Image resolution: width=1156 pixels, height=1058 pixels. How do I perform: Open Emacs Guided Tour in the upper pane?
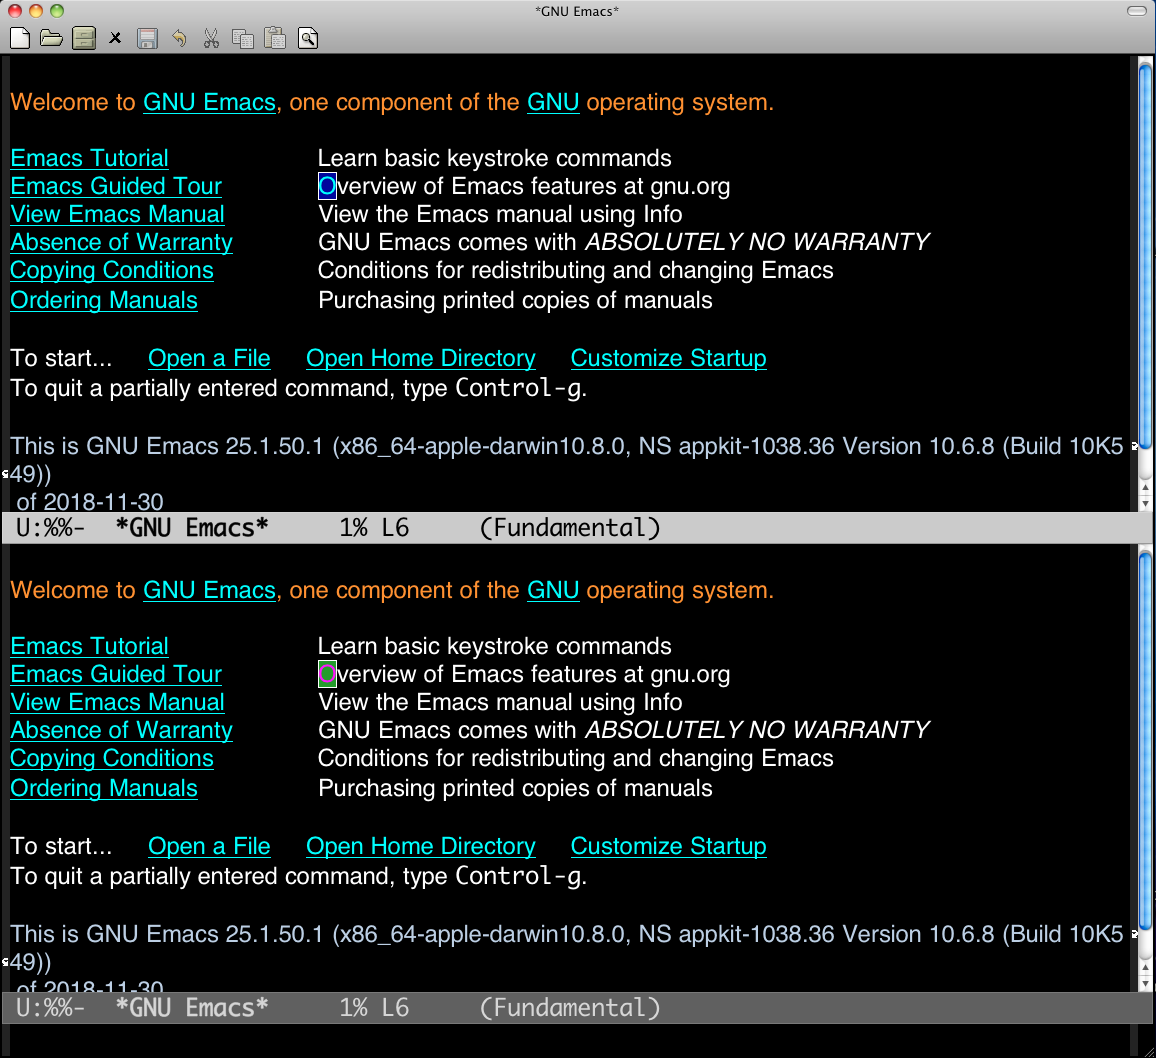(x=116, y=186)
